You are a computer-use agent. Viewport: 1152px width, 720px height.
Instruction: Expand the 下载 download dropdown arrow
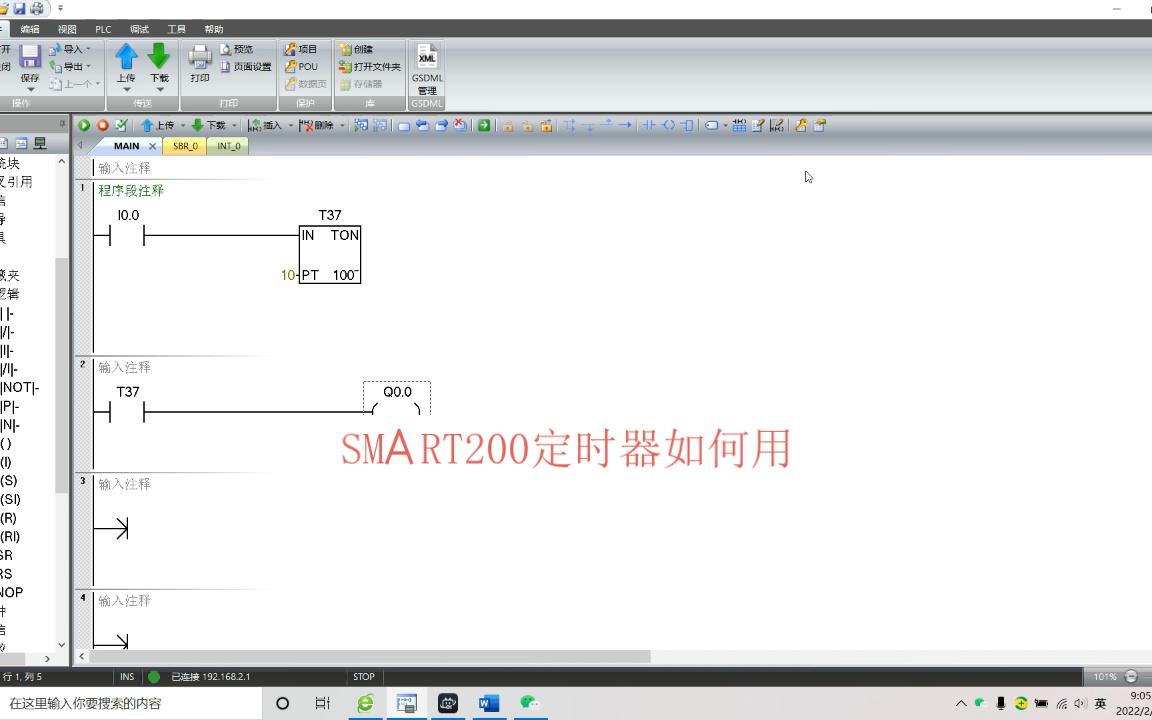point(234,125)
